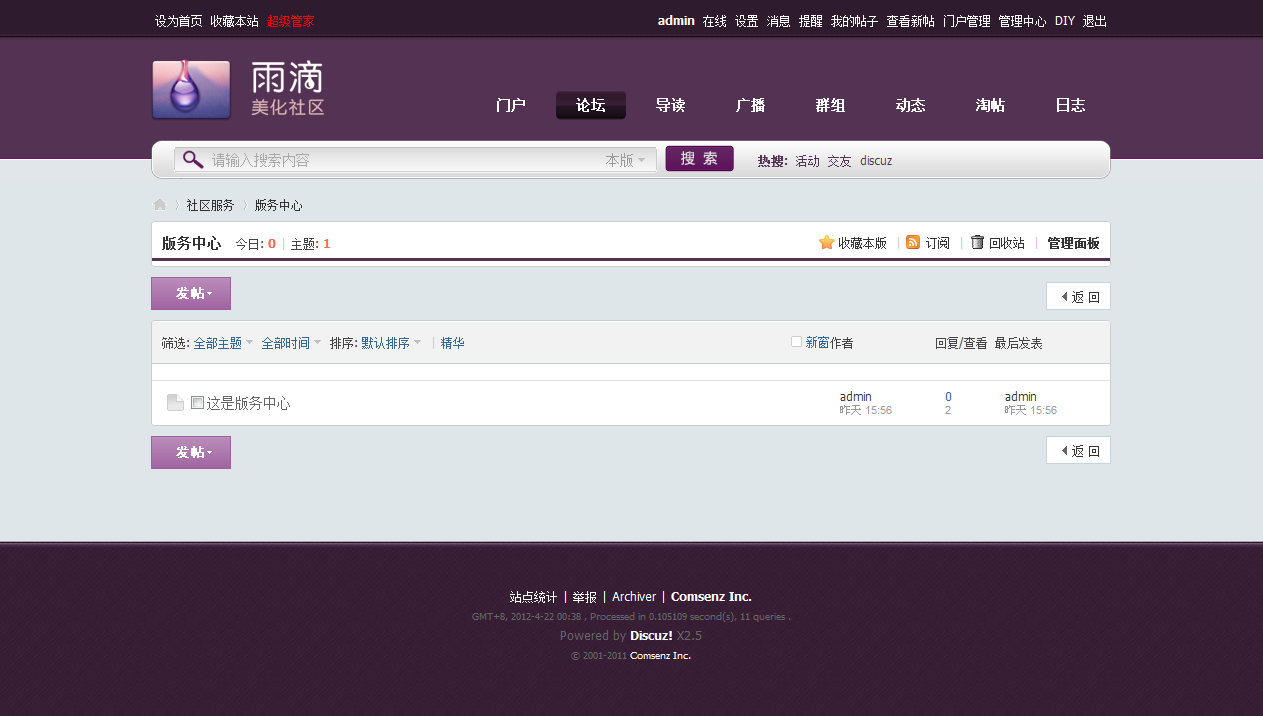Open the top 发帖 post dropdown button
The height and width of the screenshot is (716, 1263).
(191, 293)
